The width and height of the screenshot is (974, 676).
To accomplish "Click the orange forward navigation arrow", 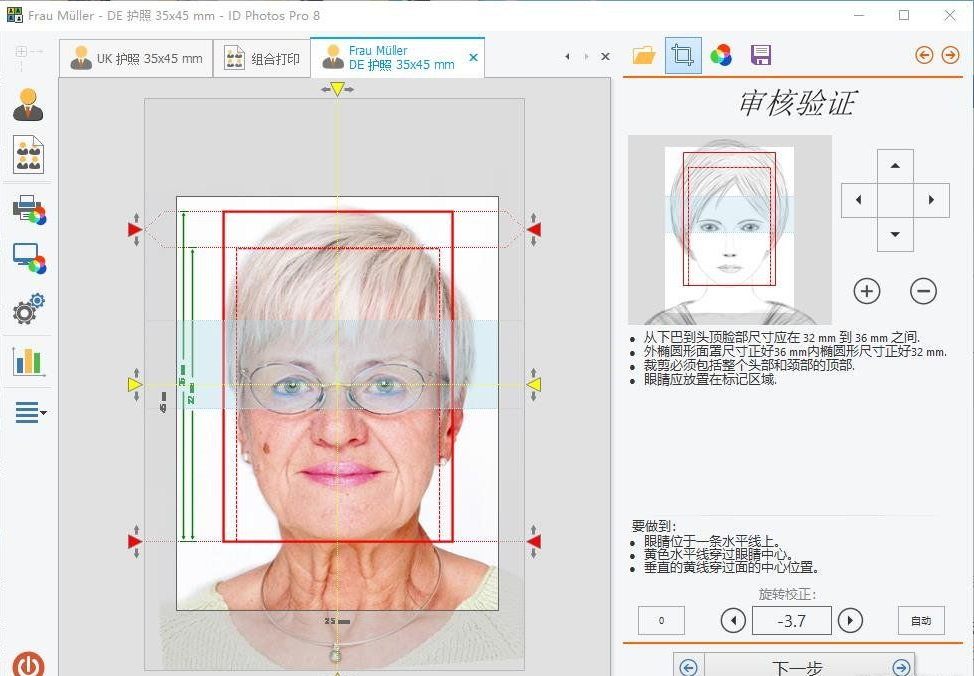I will (x=952, y=55).
